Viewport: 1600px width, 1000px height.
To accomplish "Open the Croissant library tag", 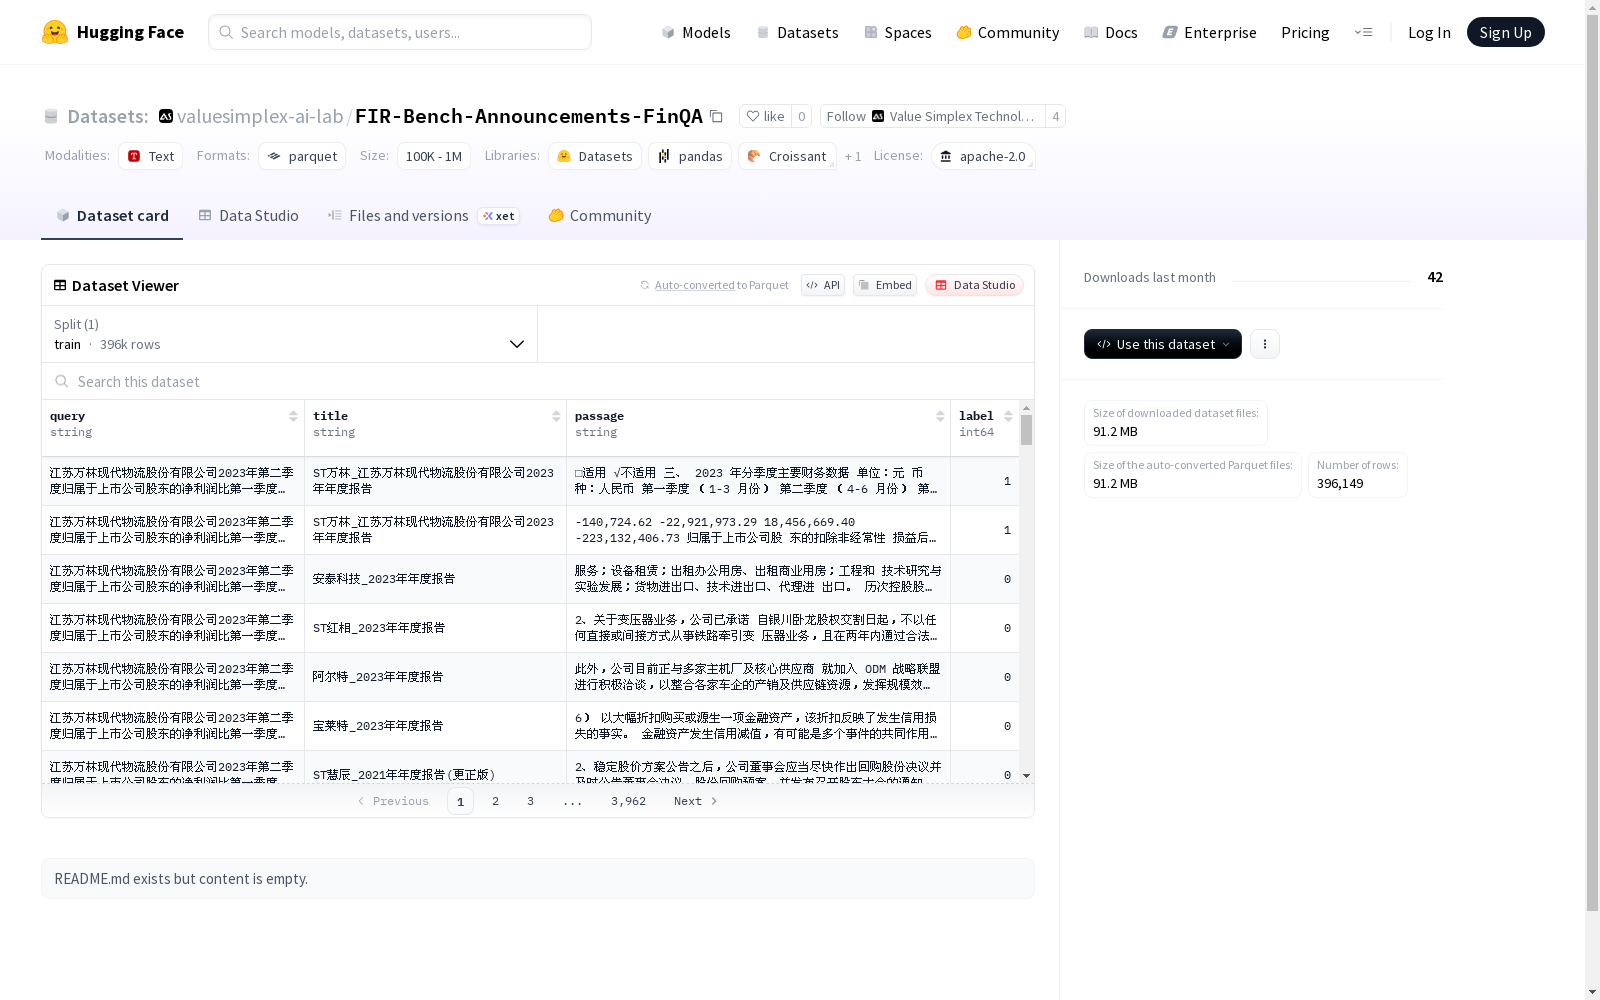I will click(x=787, y=156).
